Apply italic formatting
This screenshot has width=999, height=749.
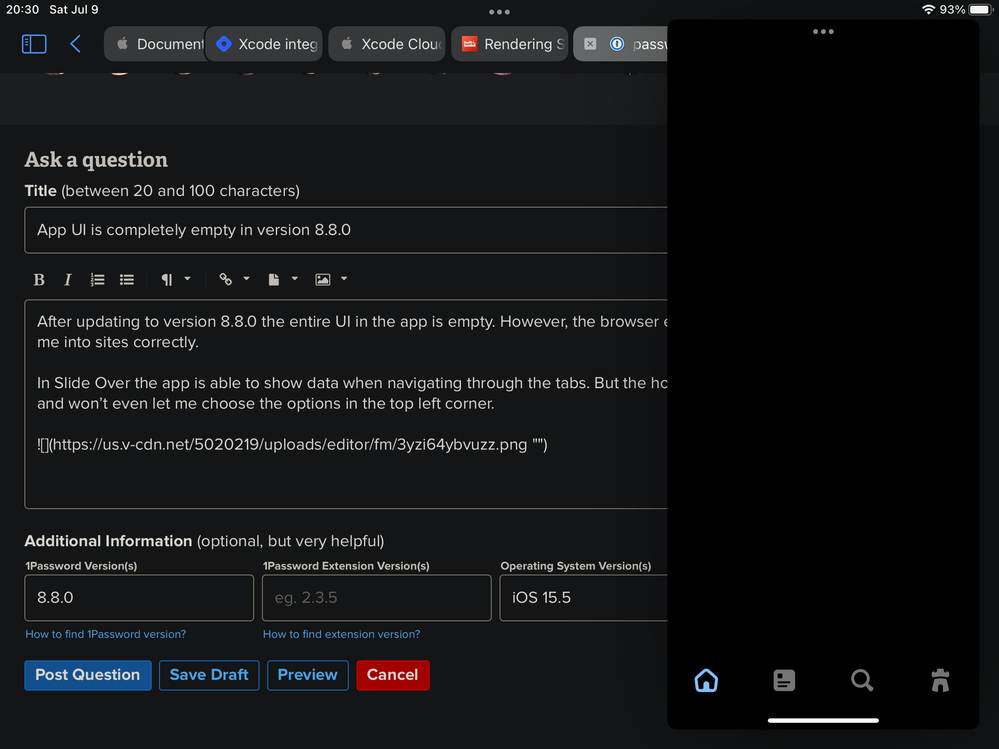[68, 280]
